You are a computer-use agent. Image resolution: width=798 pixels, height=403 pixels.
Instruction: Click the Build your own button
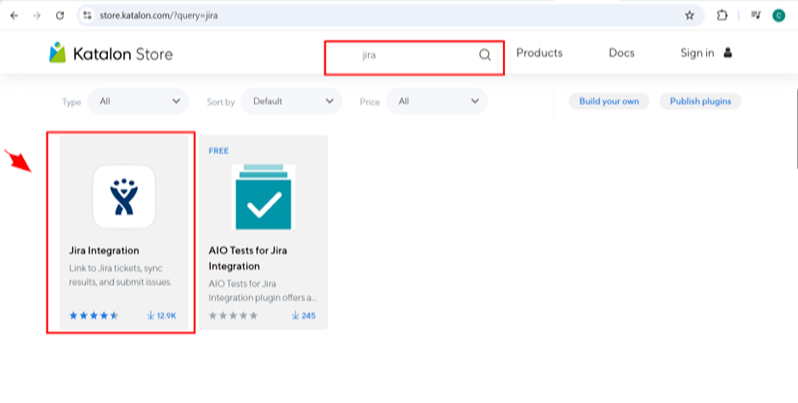[x=609, y=101]
